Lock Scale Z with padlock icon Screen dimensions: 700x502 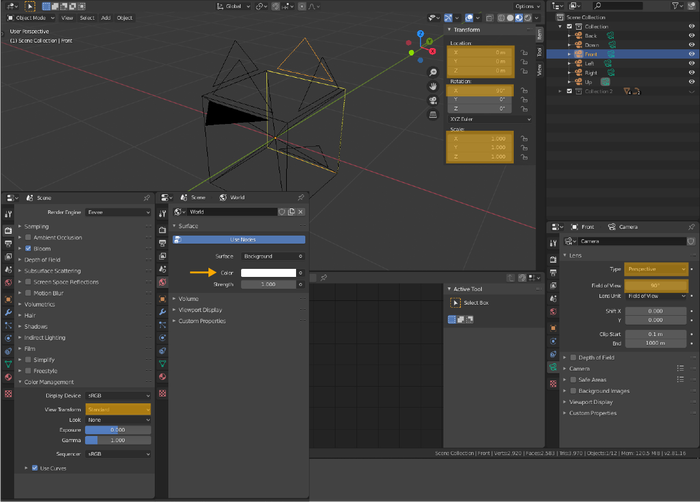click(524, 157)
